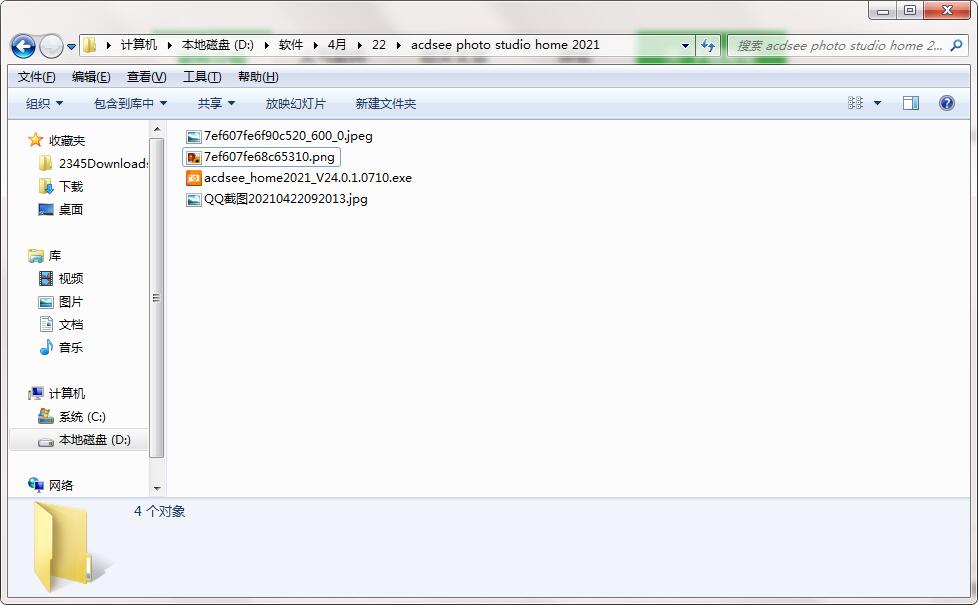Select the 7ef607fe6f90c520_600_0.jpeg file icon

194,137
